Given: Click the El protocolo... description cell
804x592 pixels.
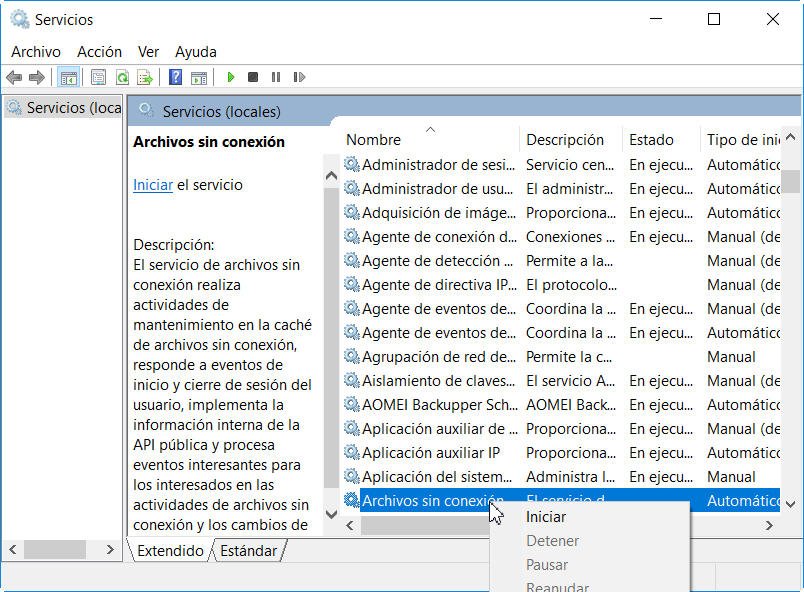Looking at the screenshot, I should coord(571,285).
